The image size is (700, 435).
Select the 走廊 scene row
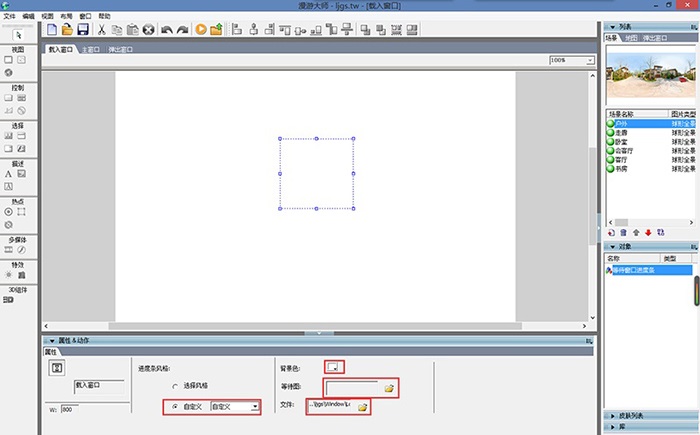click(x=650, y=133)
